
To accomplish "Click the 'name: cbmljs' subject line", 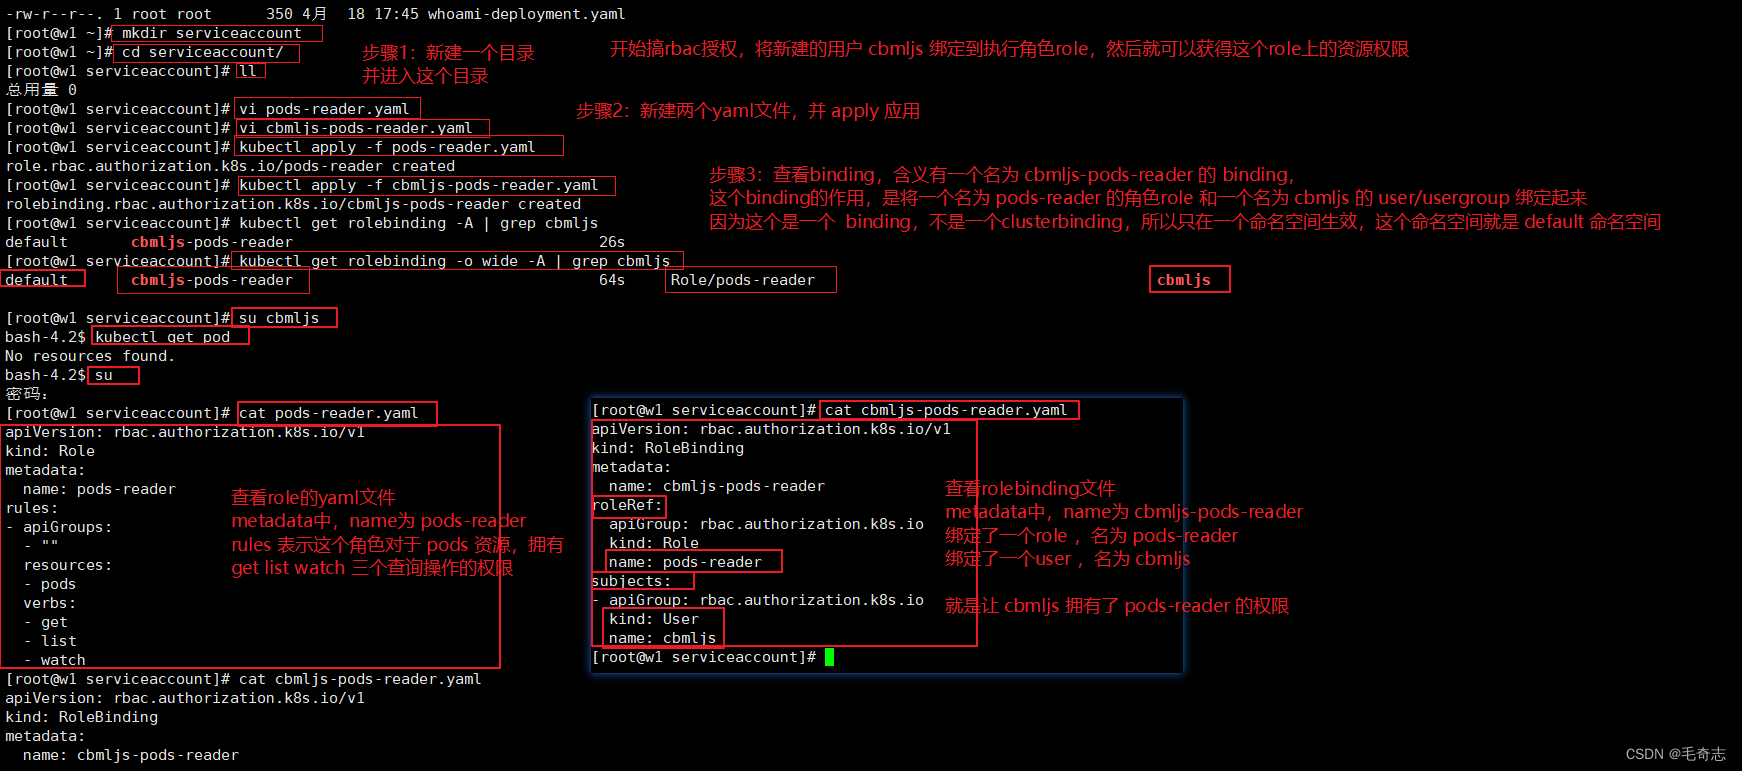I will tap(663, 638).
